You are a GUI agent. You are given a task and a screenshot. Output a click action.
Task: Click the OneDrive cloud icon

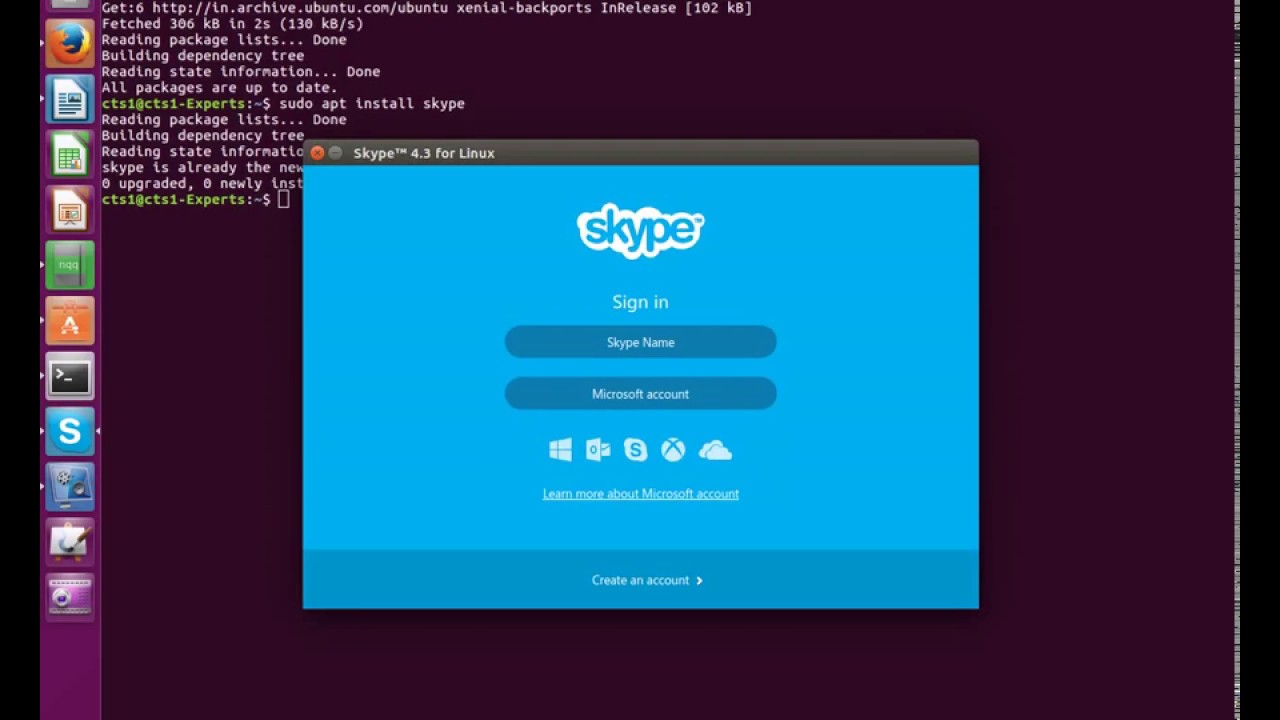[715, 451]
